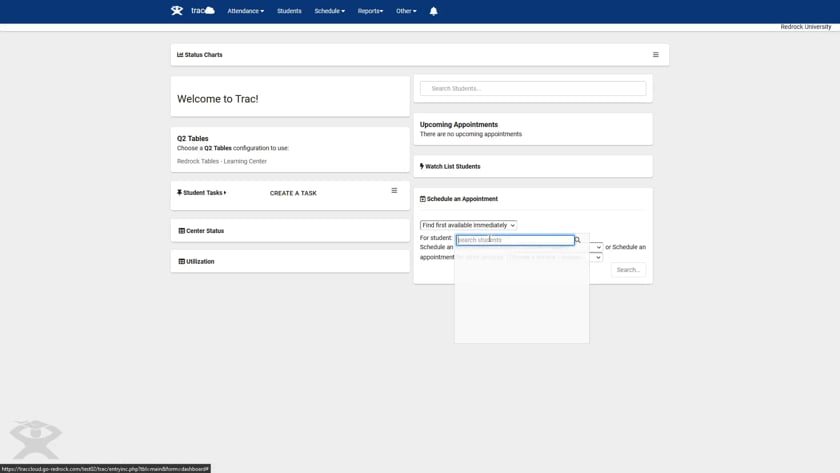Click Redrock University text
The width and height of the screenshot is (840, 473).
(x=806, y=27)
